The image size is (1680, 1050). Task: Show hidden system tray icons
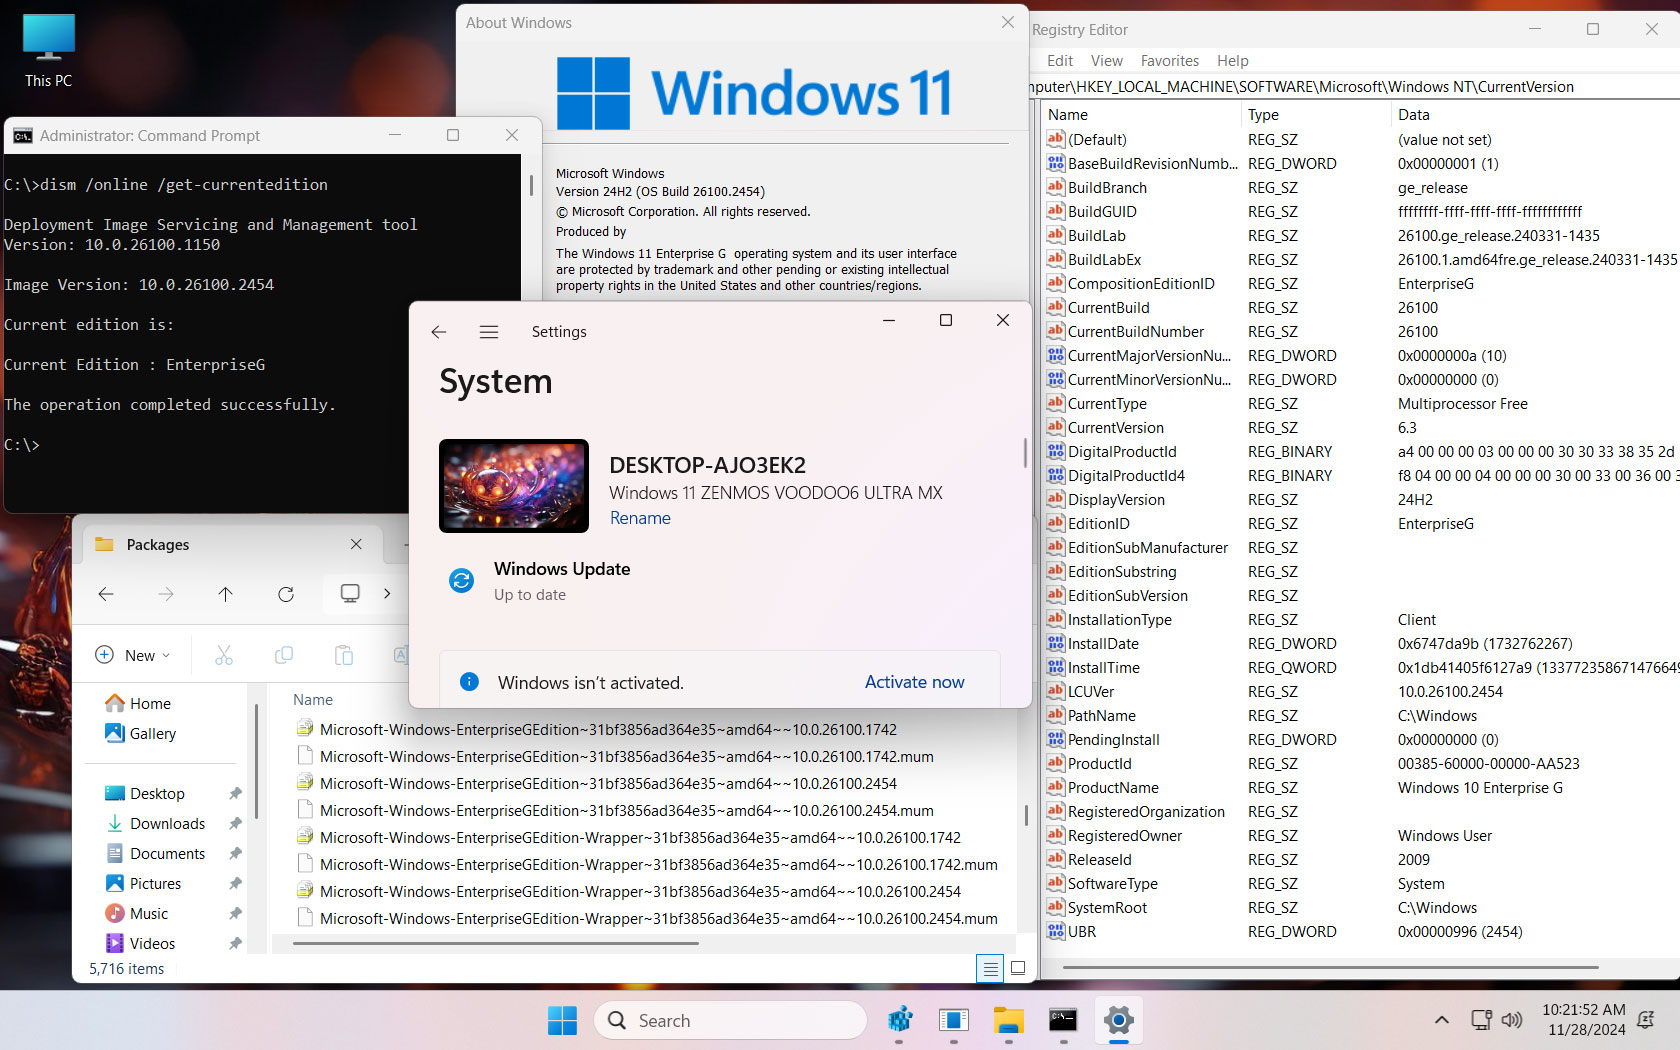pyautogui.click(x=1441, y=1020)
